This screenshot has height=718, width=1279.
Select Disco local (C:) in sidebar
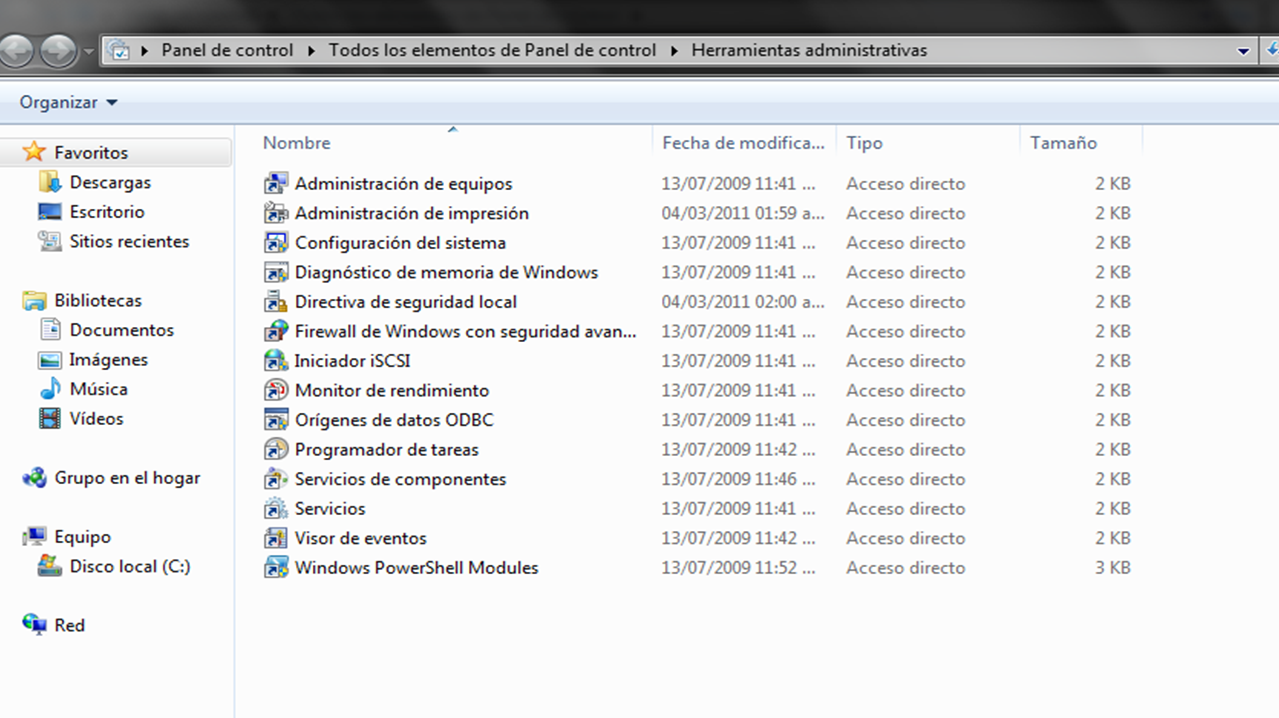pyautogui.click(x=129, y=567)
